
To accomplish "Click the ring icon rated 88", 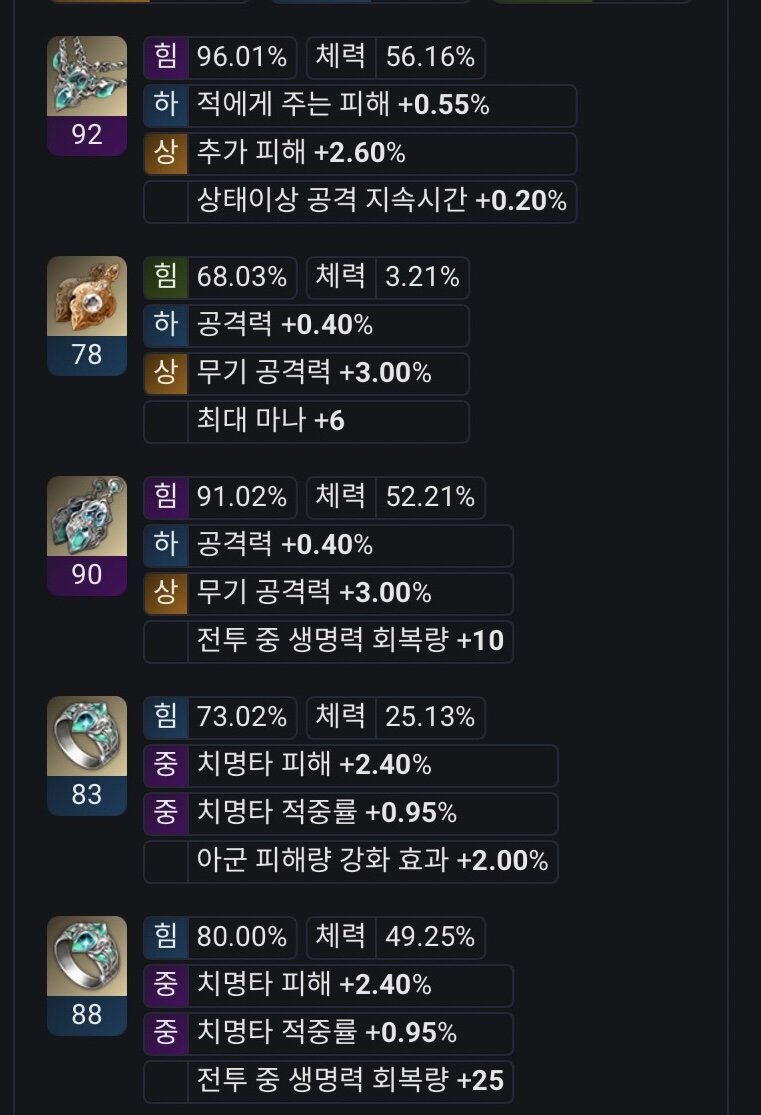I will click(87, 955).
